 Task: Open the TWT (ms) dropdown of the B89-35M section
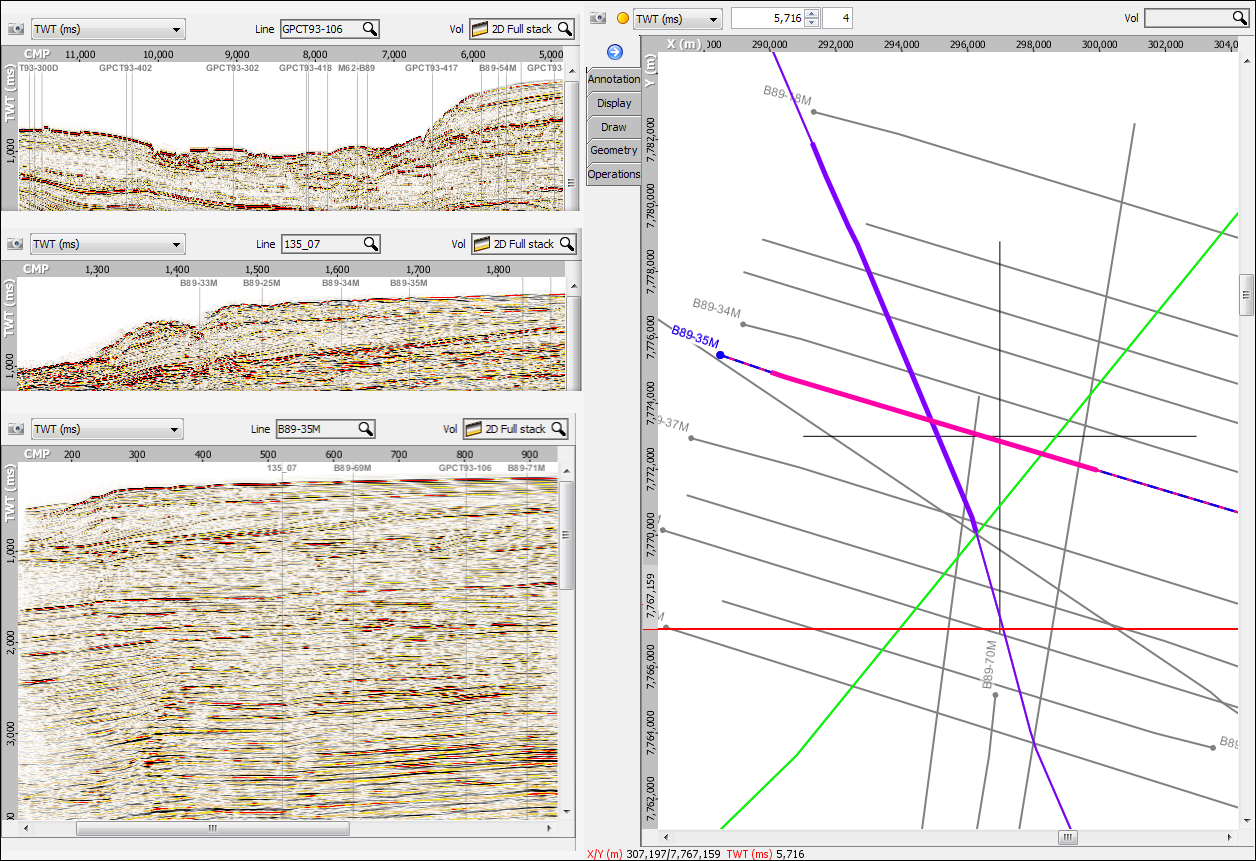107,429
